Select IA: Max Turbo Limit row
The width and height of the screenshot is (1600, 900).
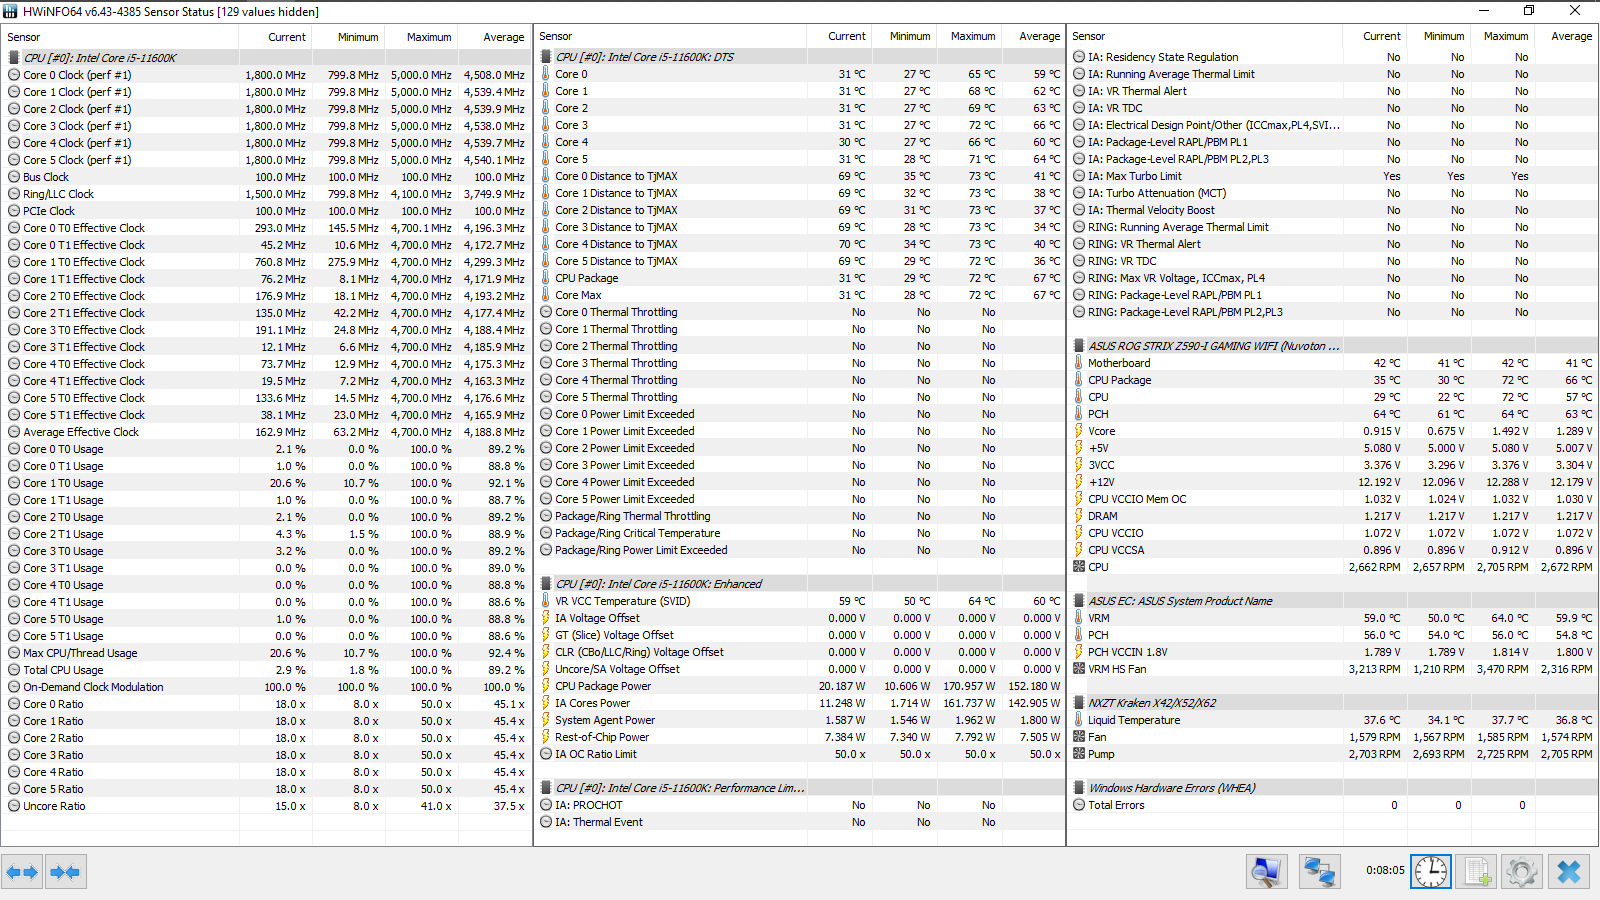pyautogui.click(x=1333, y=176)
